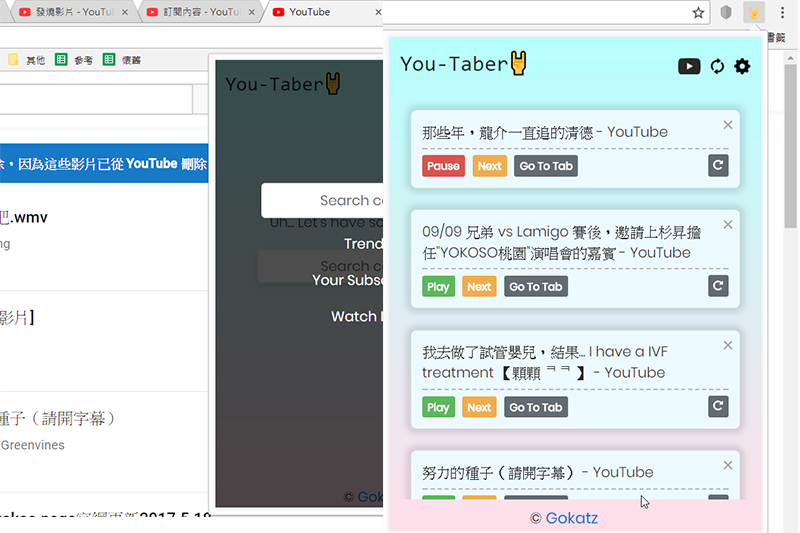The image size is (800, 533).
Task: Click the 努力的種子（請開字幕）- YouTube title
Action: tap(537, 473)
